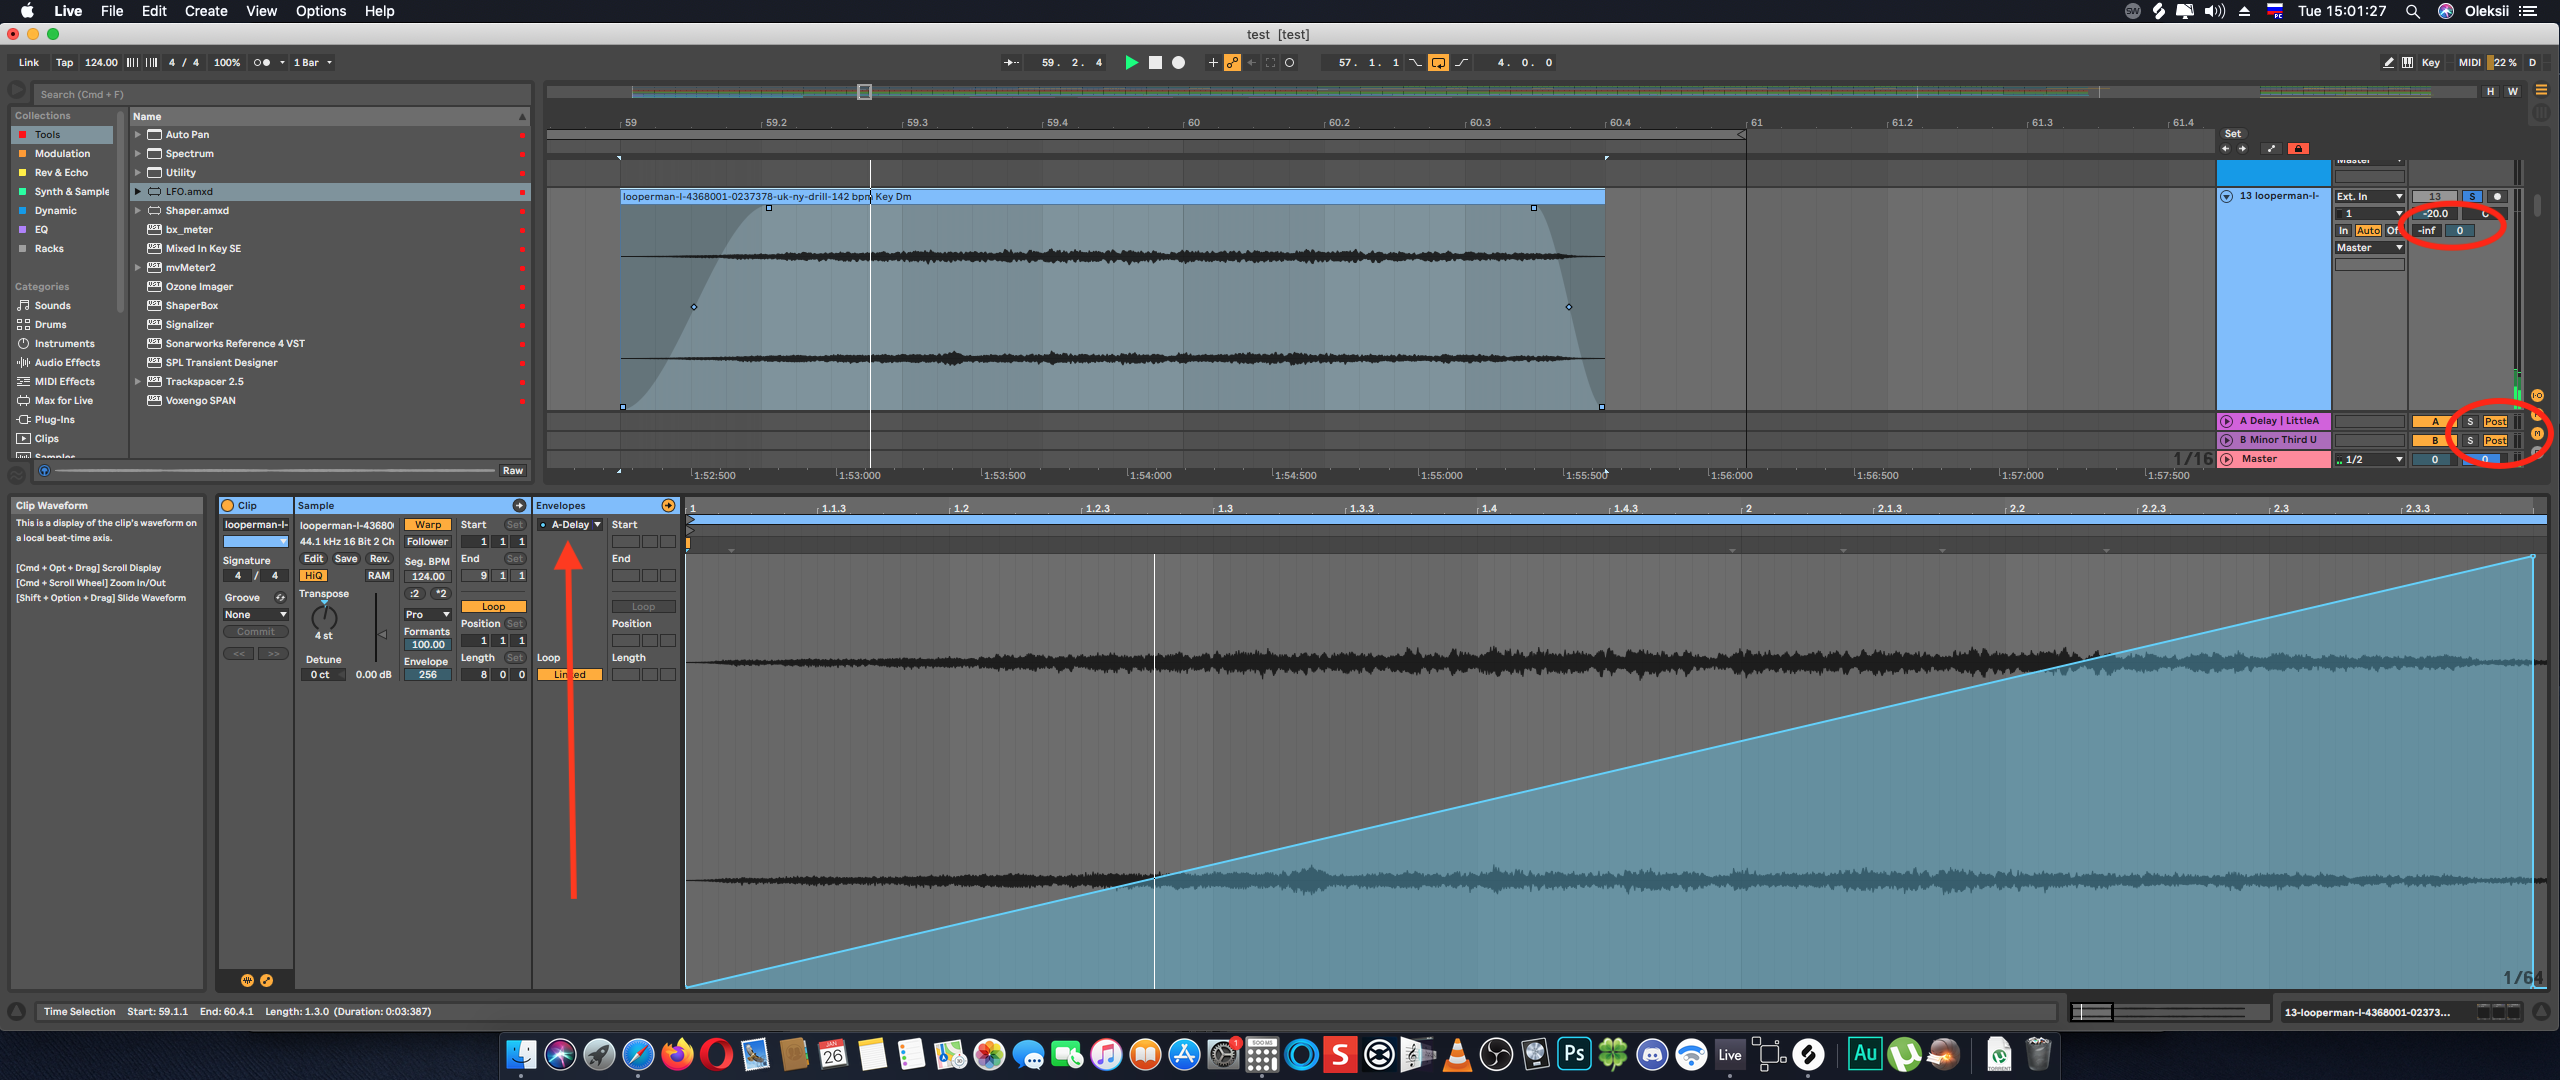Click the Transpose knob
The width and height of the screenshot is (2560, 1080).
pos(324,617)
